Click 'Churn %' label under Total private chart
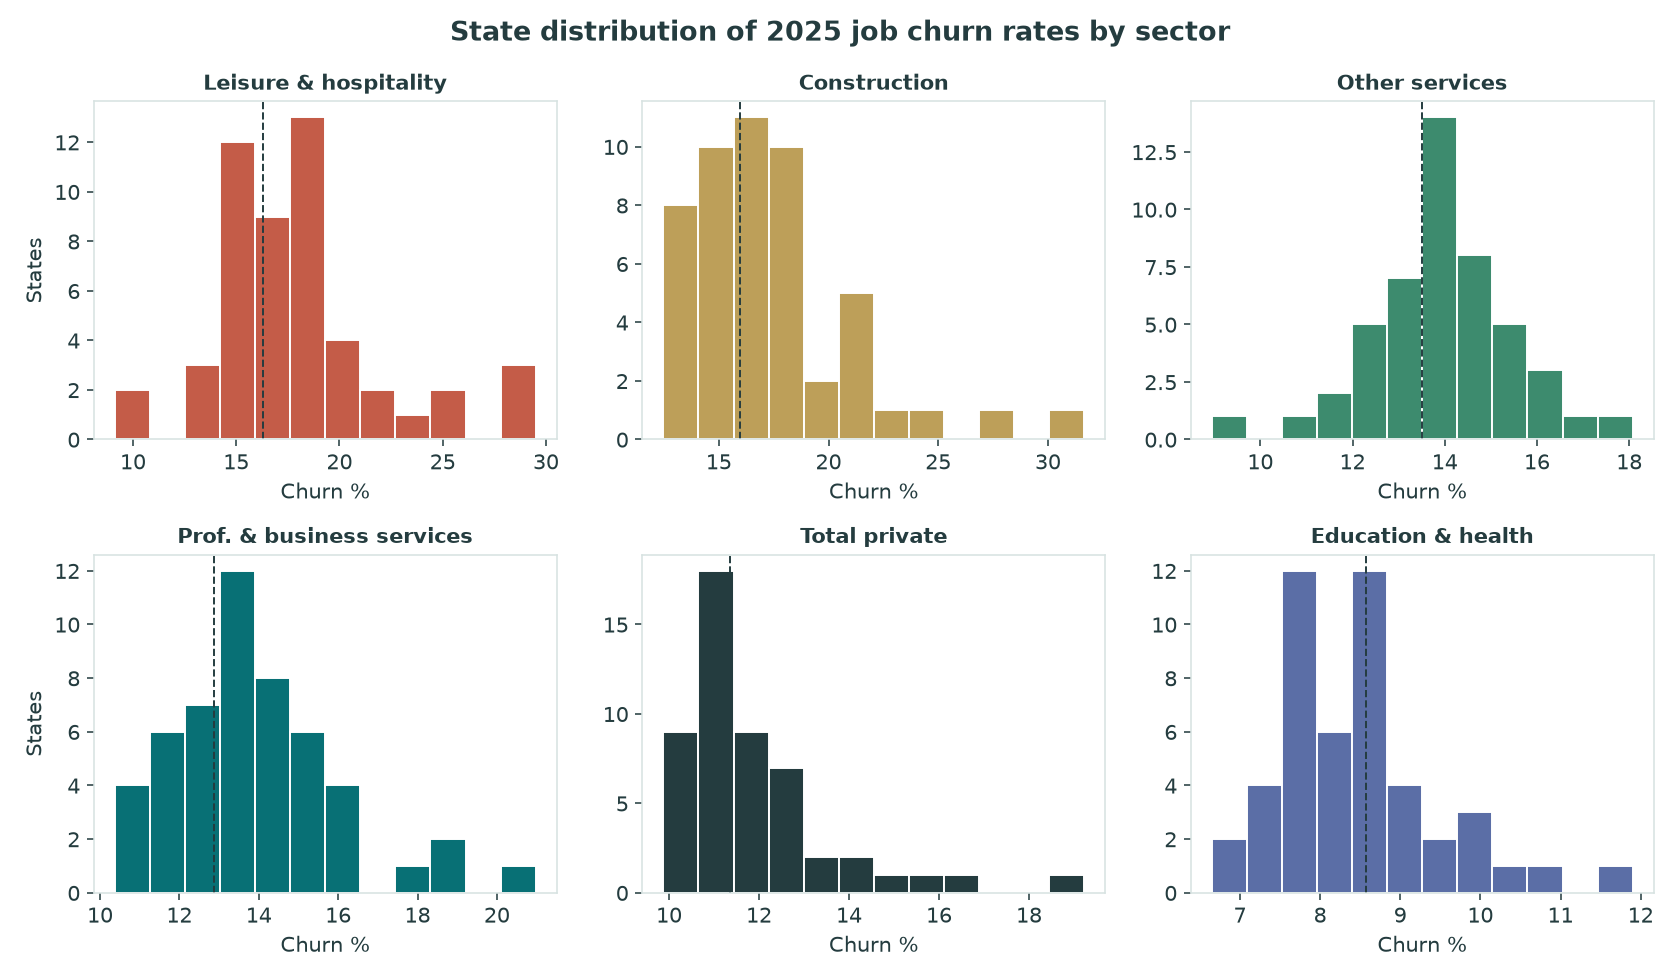Screen dimensions: 1680x980 [873, 944]
